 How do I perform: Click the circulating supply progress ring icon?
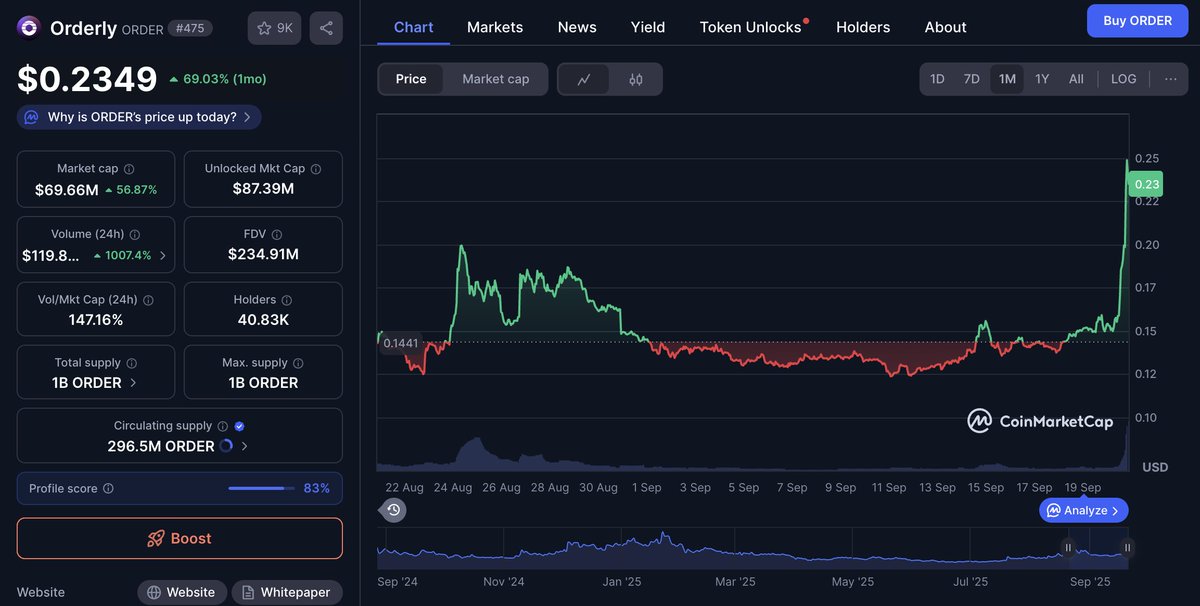pos(226,446)
